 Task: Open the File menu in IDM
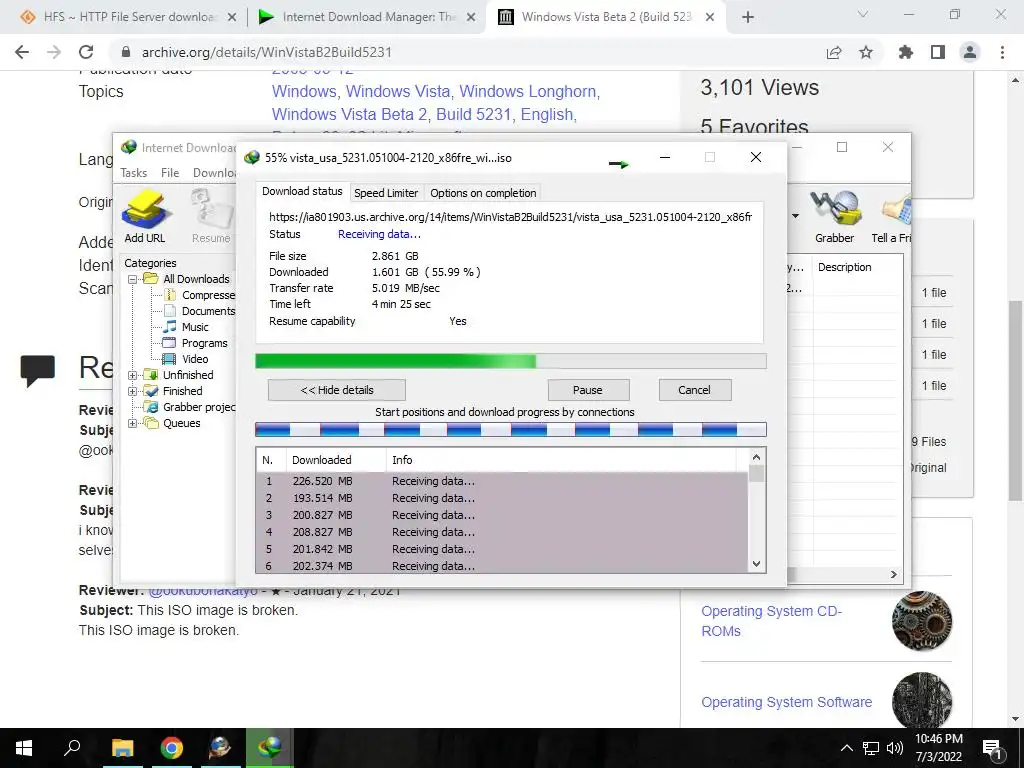tap(170, 173)
